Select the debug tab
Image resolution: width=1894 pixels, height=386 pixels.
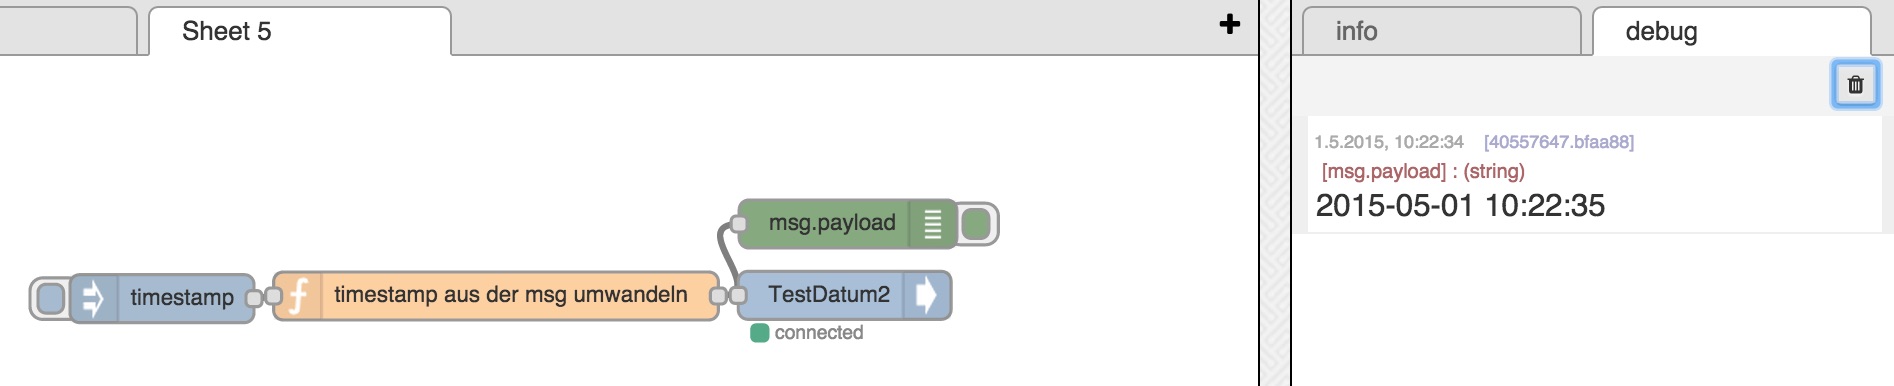coord(1731,31)
